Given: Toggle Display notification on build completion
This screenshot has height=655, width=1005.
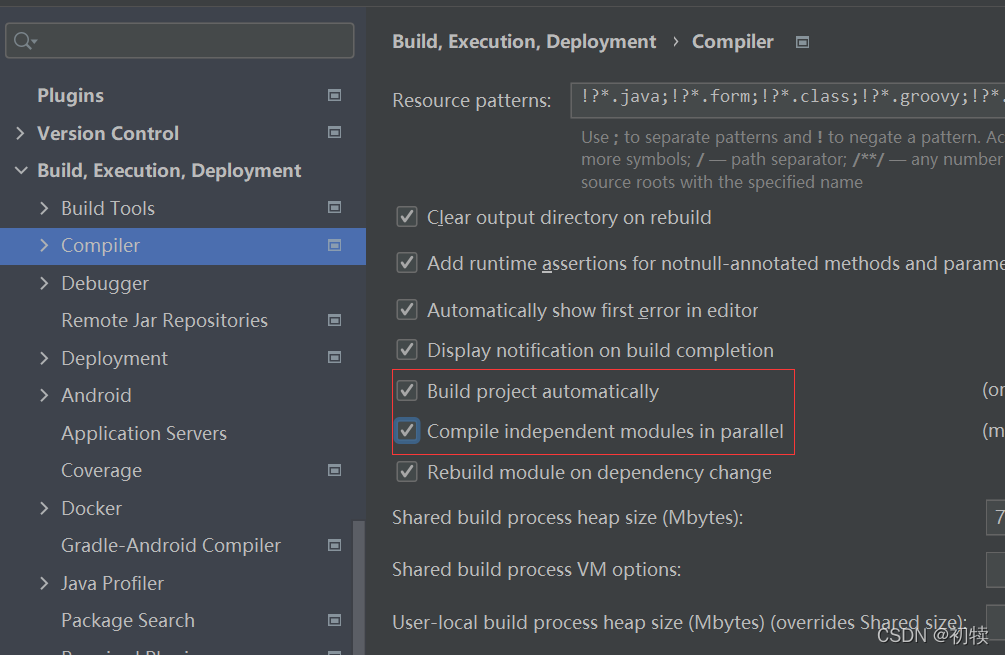Looking at the screenshot, I should [x=407, y=350].
